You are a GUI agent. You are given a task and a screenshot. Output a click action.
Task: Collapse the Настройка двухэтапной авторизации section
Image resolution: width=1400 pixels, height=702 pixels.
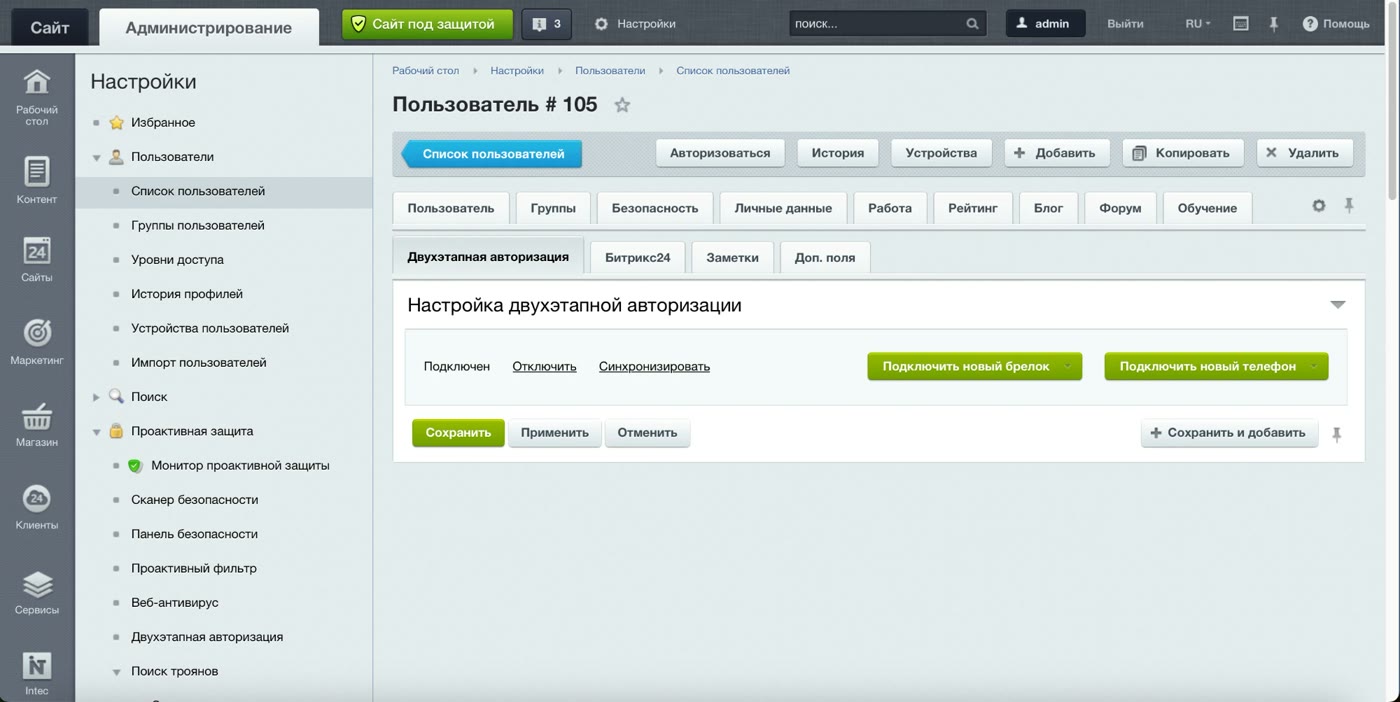[1337, 305]
